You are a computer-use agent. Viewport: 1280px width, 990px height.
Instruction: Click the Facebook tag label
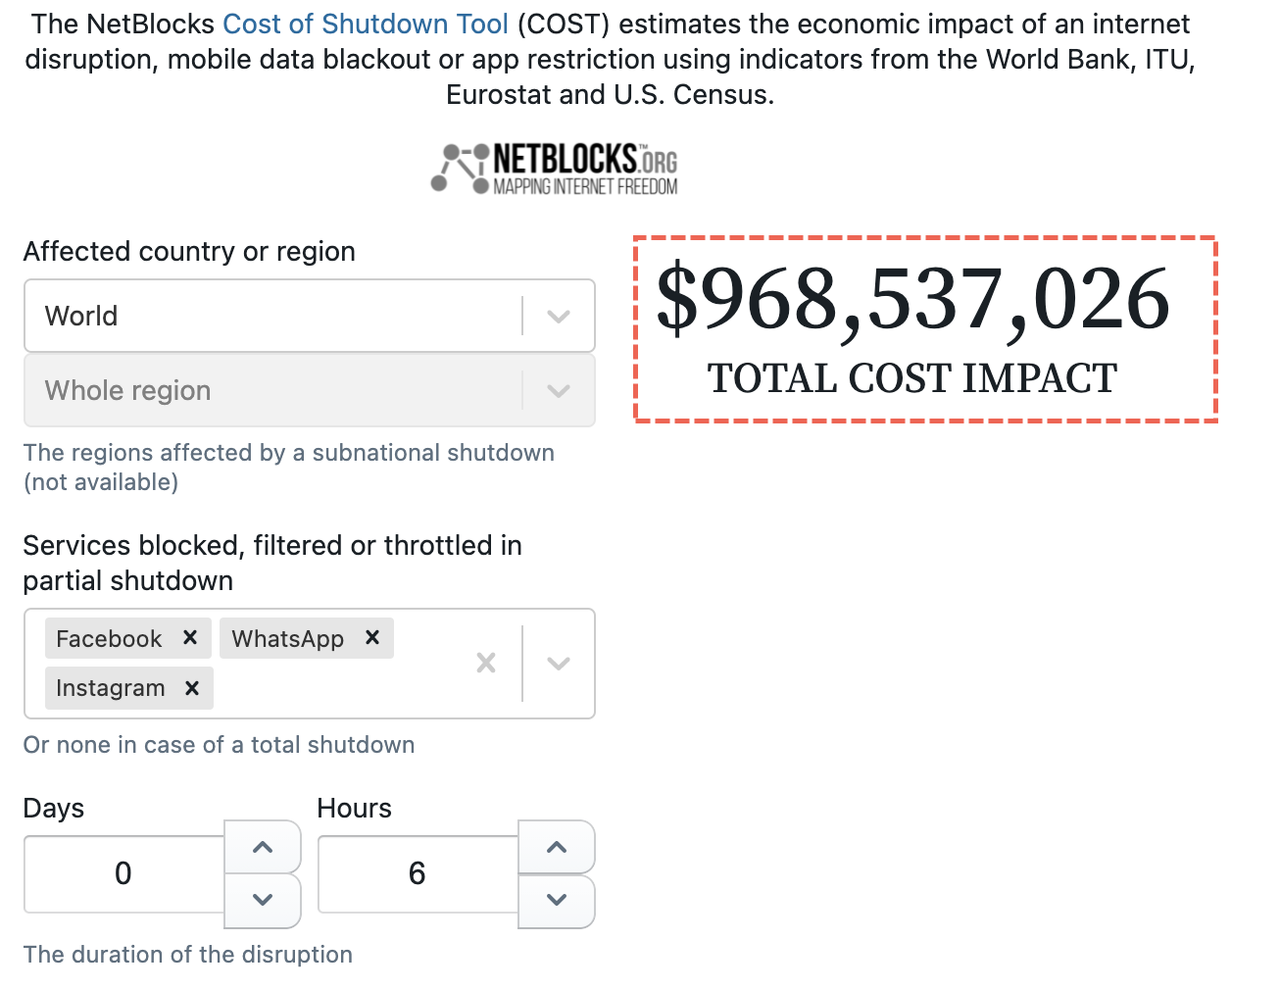[x=109, y=638]
